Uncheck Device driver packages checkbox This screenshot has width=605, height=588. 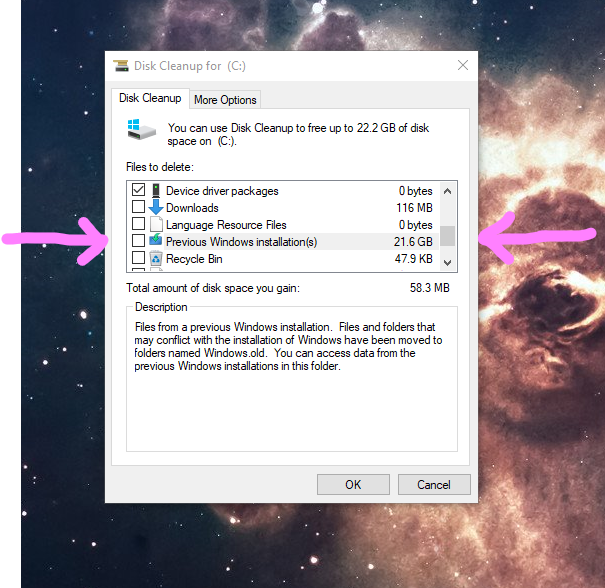click(x=139, y=190)
